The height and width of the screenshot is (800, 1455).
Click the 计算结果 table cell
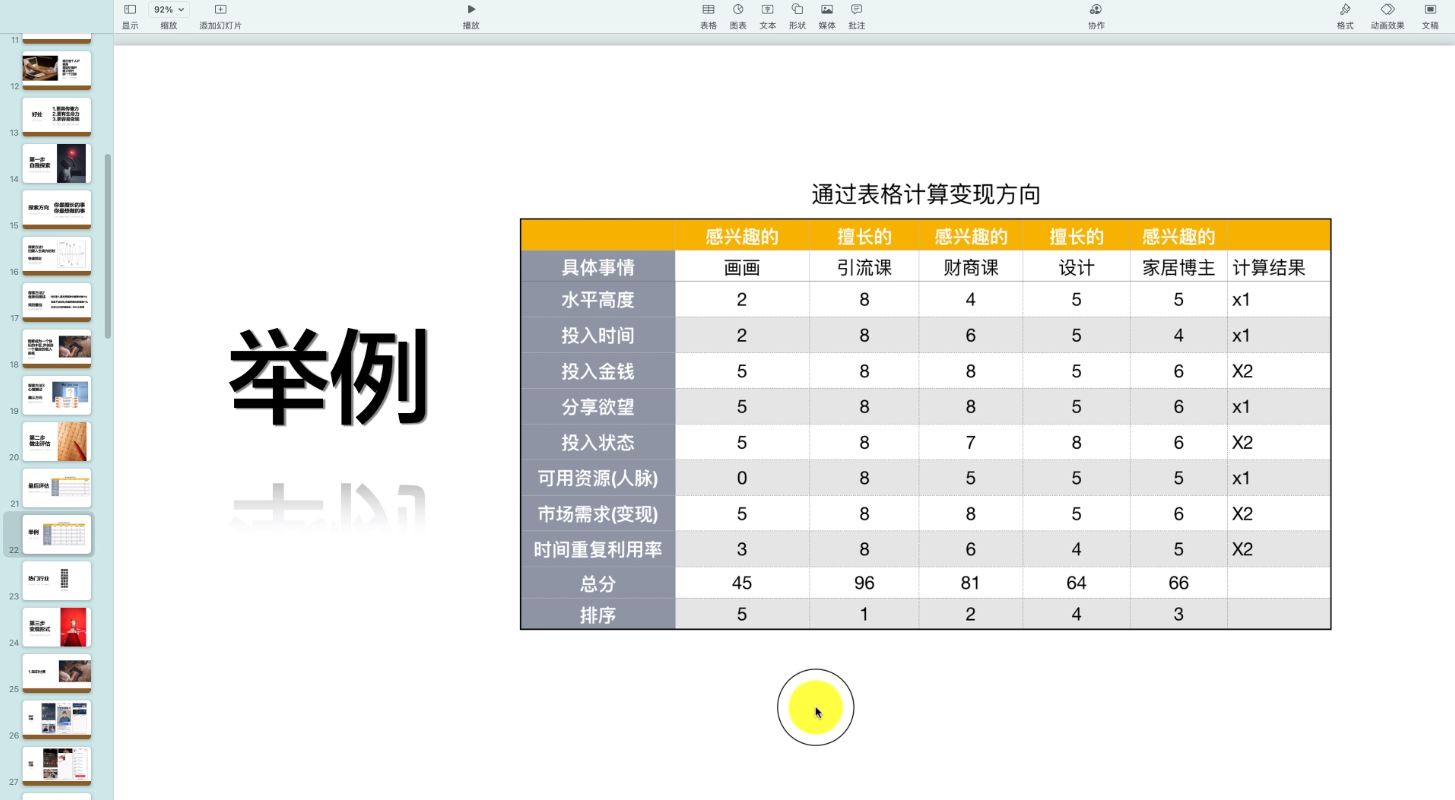tap(1268, 267)
